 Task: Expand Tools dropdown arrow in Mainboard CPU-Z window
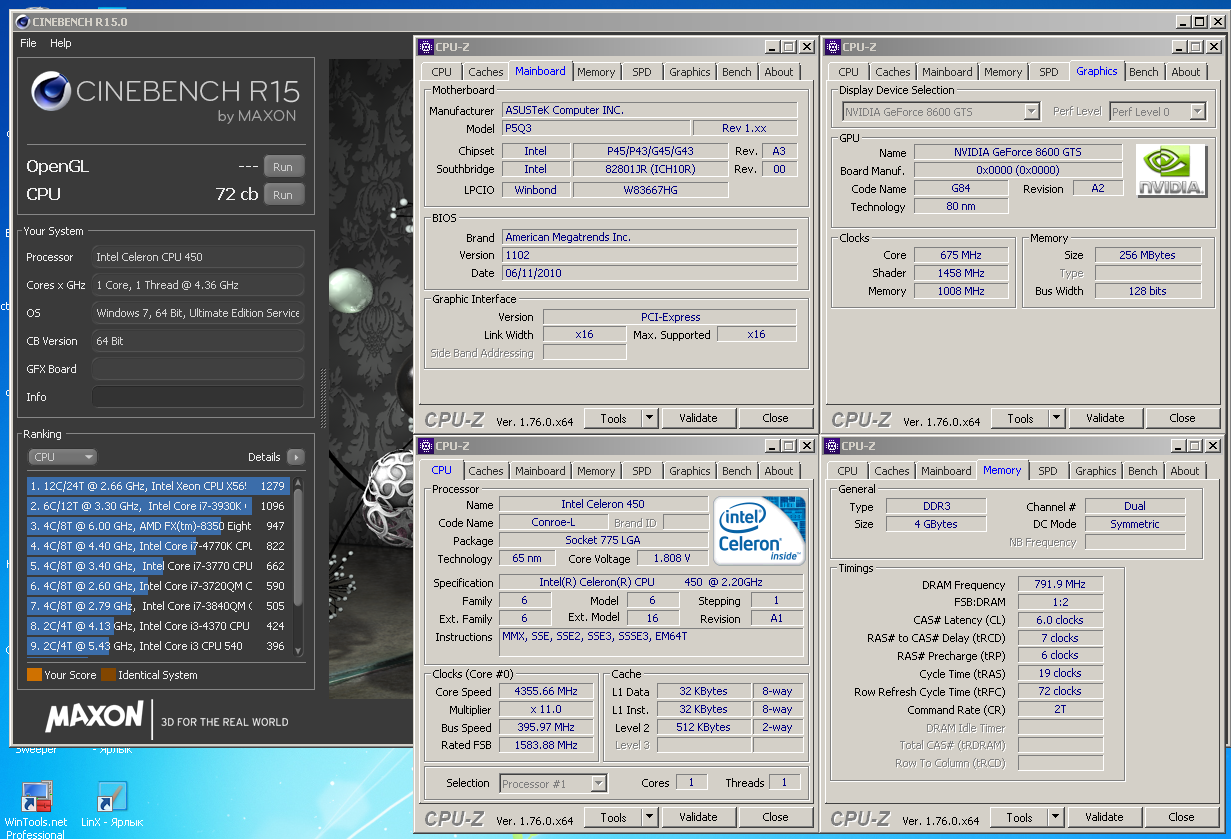(649, 418)
